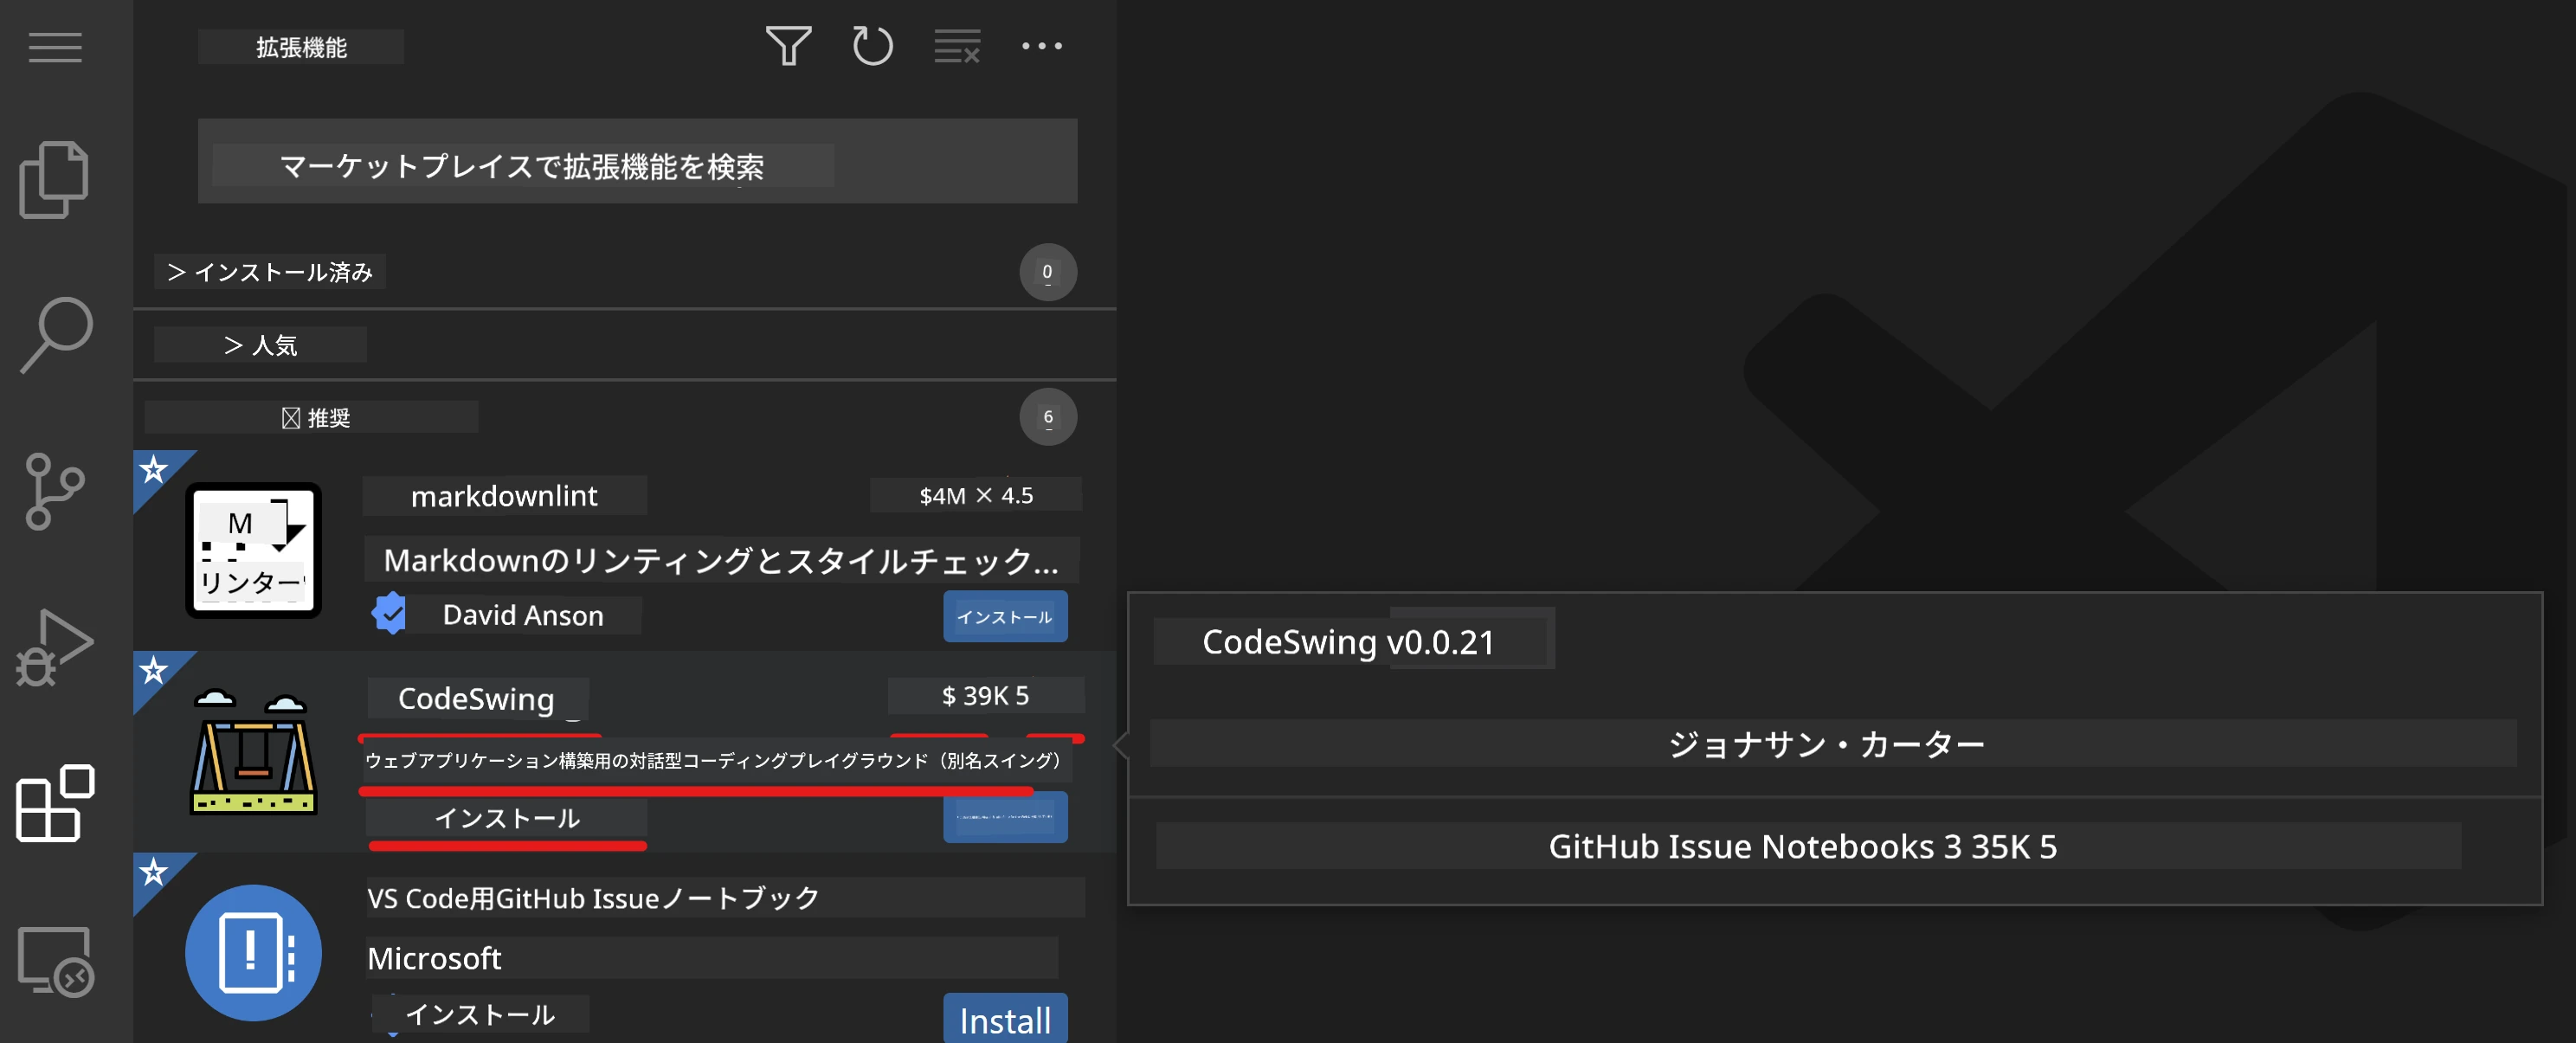
Task: Click the 6 count badge for recommended extensions
Action: [x=1048, y=417]
